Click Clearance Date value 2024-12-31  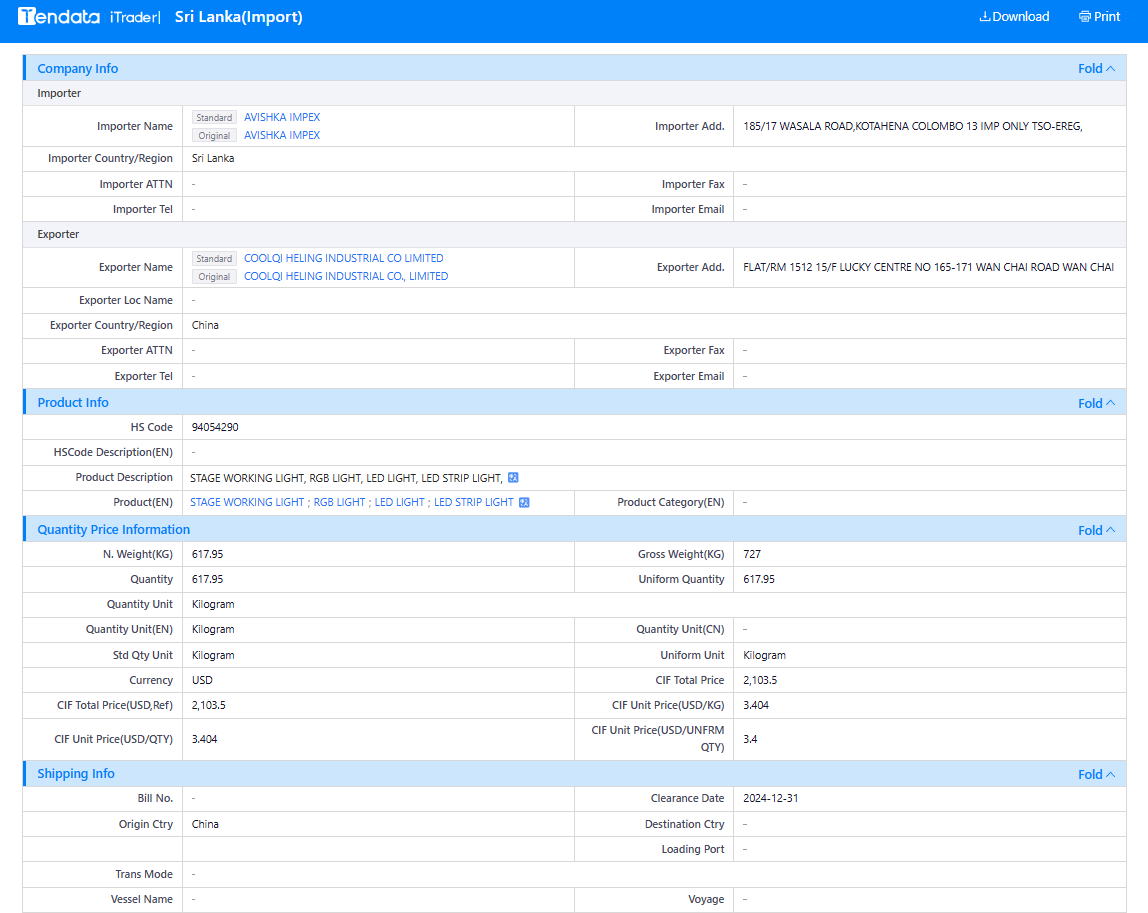coord(770,799)
